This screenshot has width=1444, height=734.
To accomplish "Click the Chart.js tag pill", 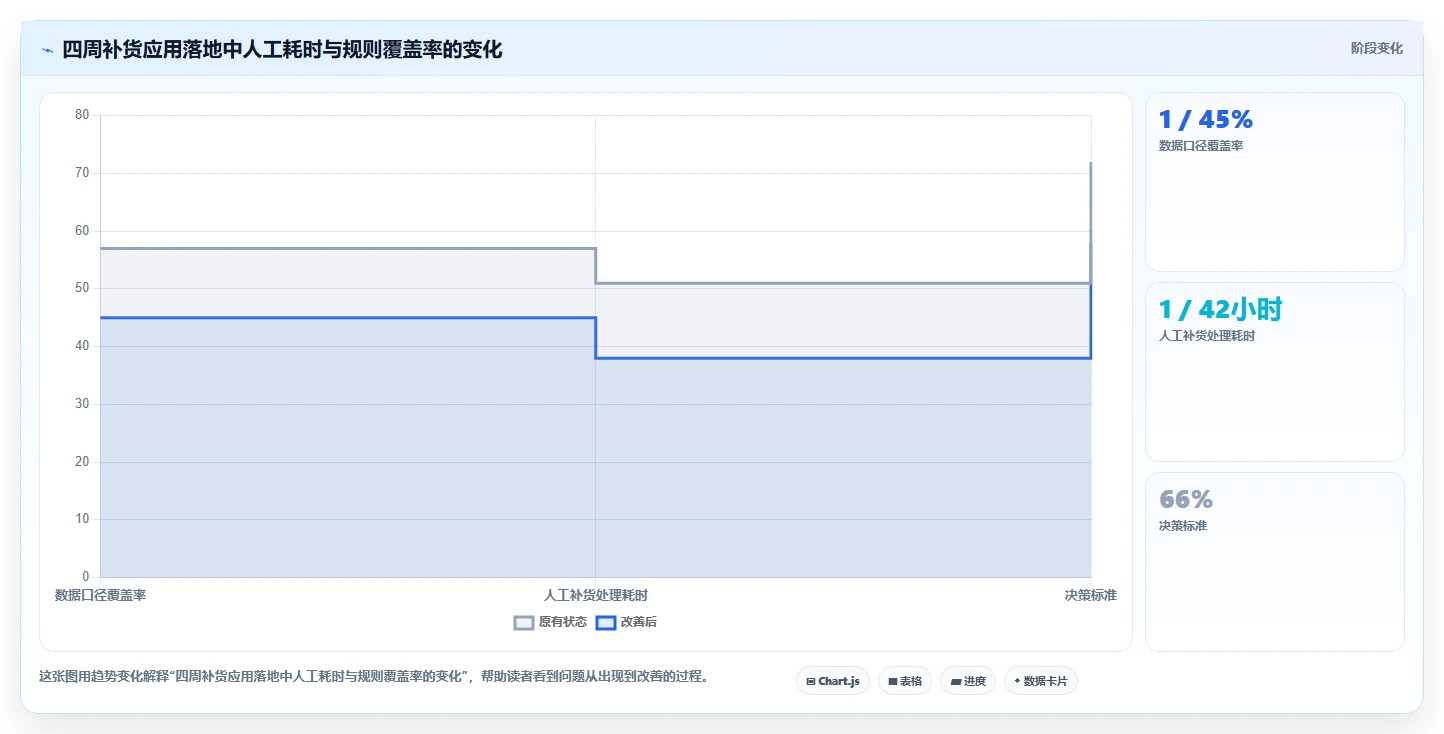I will click(833, 681).
